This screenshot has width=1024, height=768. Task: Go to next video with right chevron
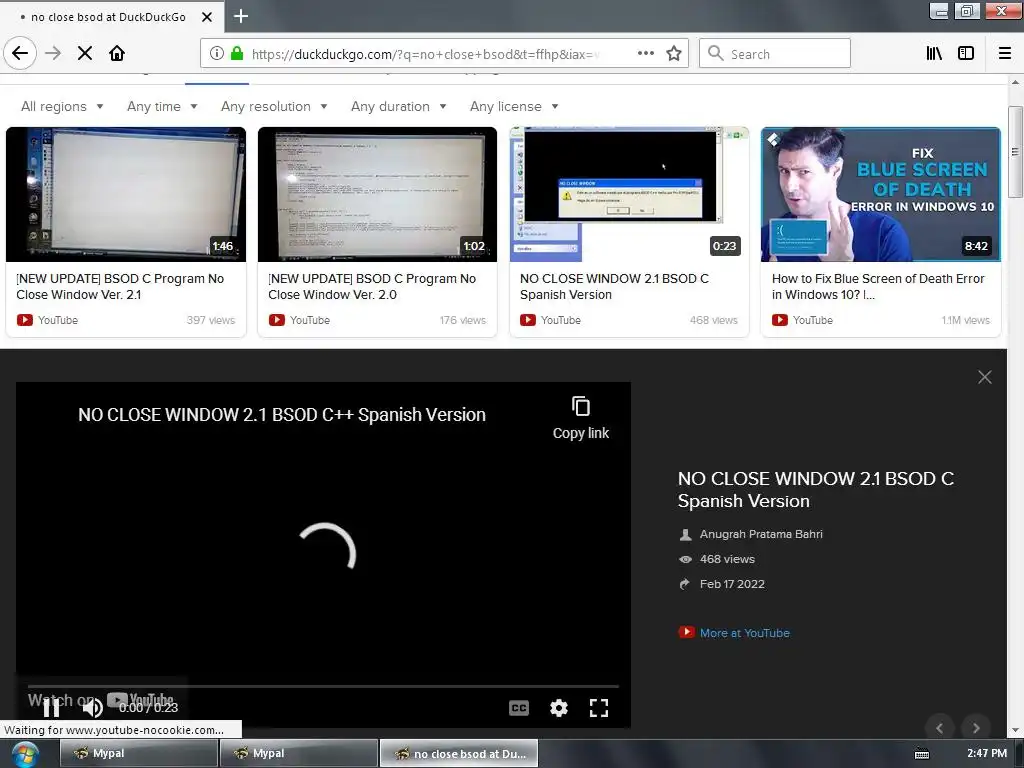(976, 728)
